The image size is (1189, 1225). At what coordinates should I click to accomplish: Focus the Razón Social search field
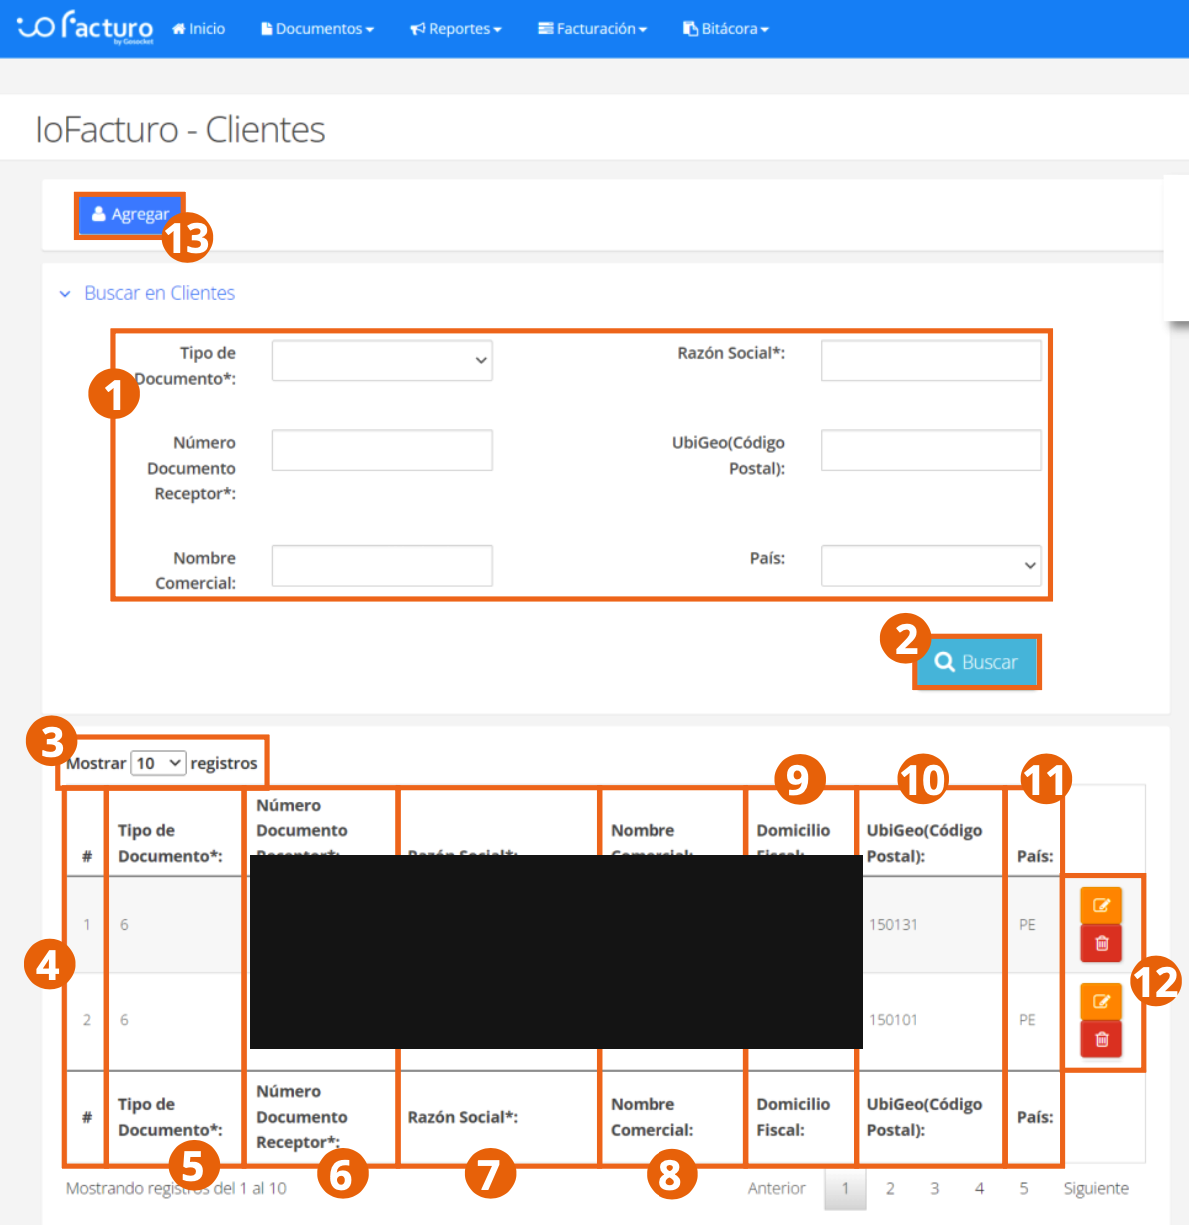[x=931, y=360]
